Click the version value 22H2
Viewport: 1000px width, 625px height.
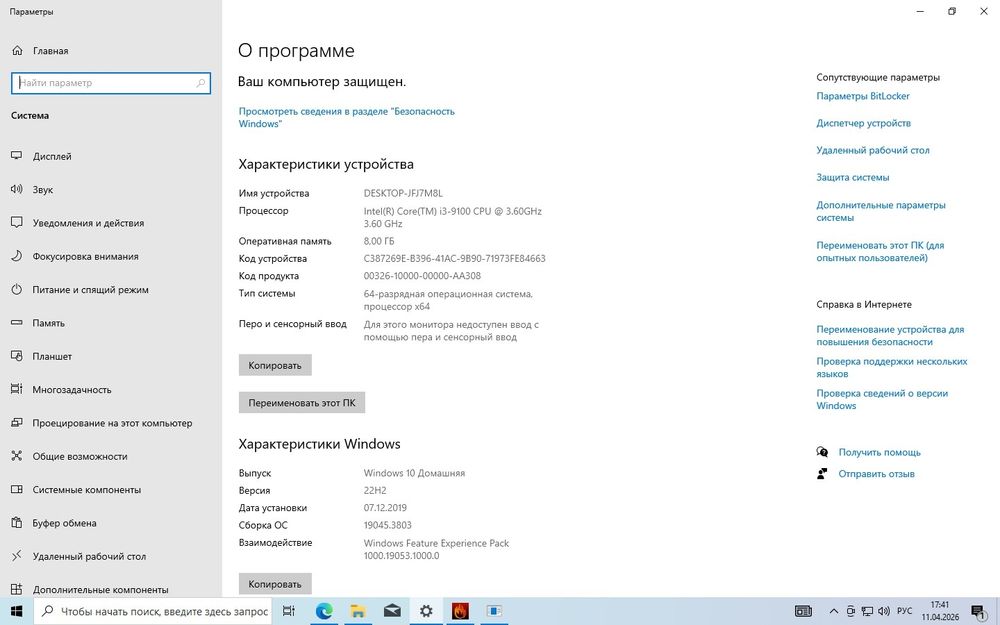point(375,490)
